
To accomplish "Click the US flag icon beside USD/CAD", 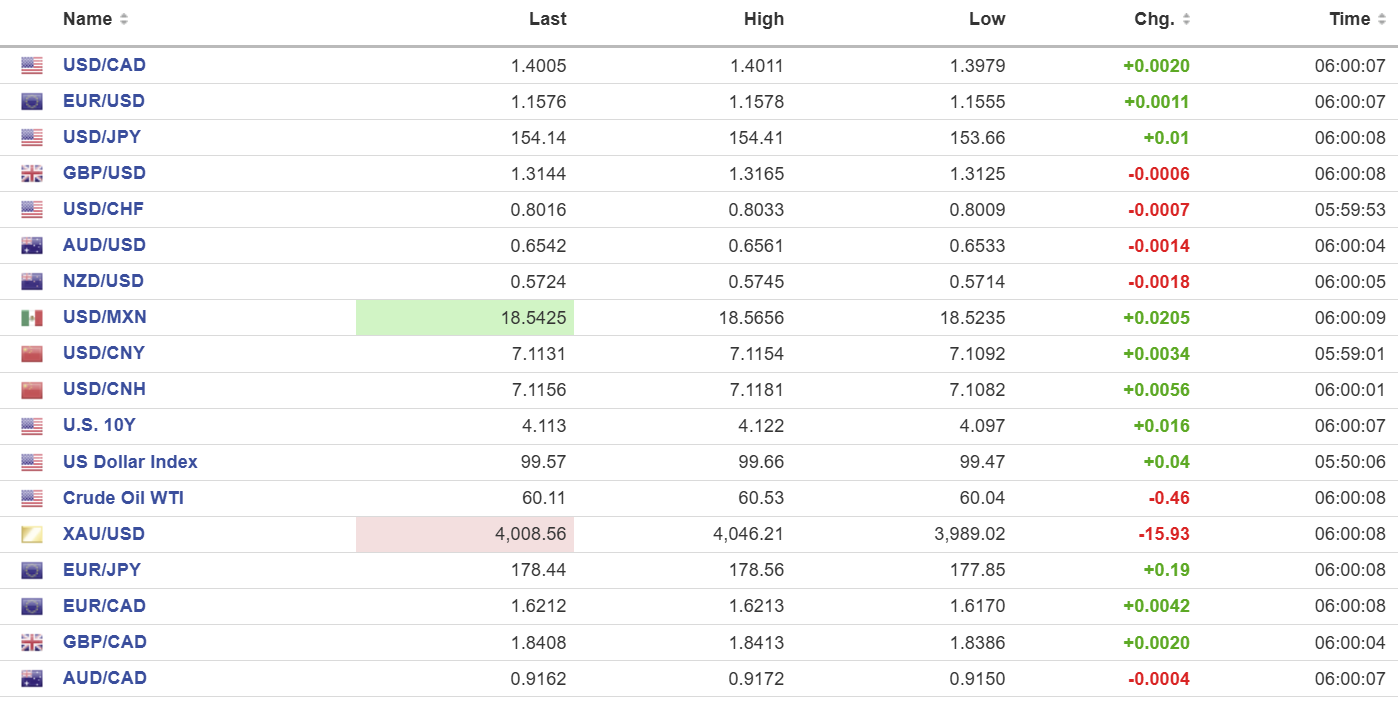I will point(32,66).
